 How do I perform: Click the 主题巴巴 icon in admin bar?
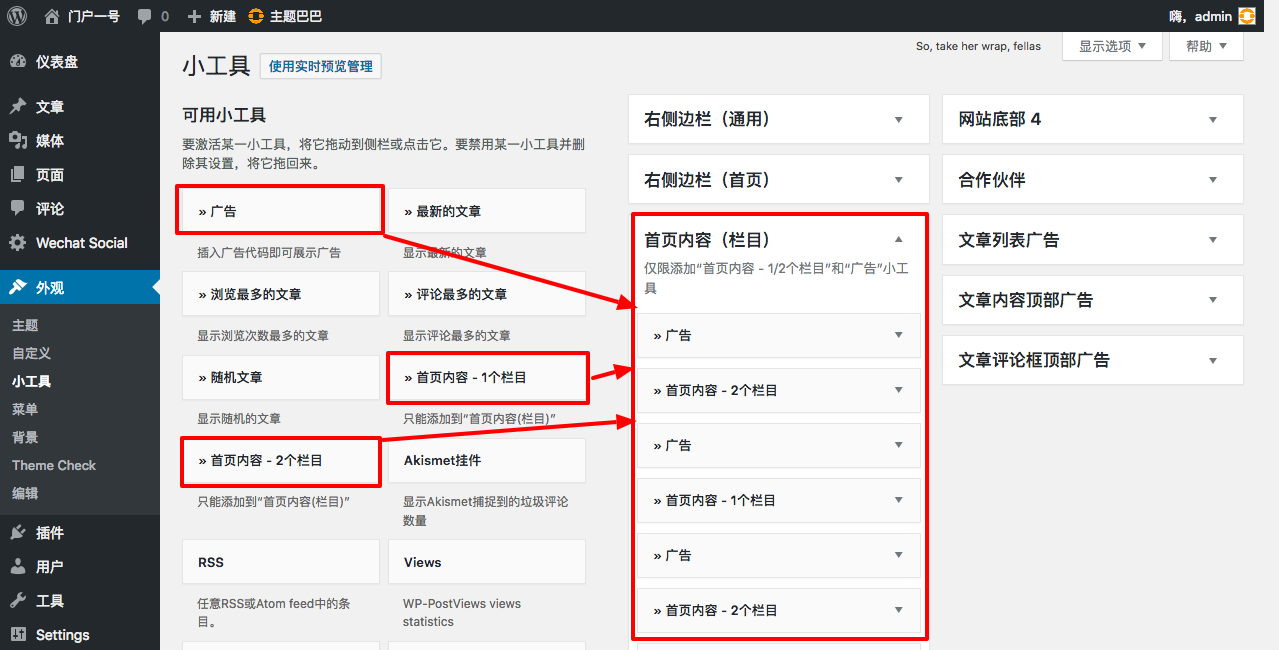(256, 16)
